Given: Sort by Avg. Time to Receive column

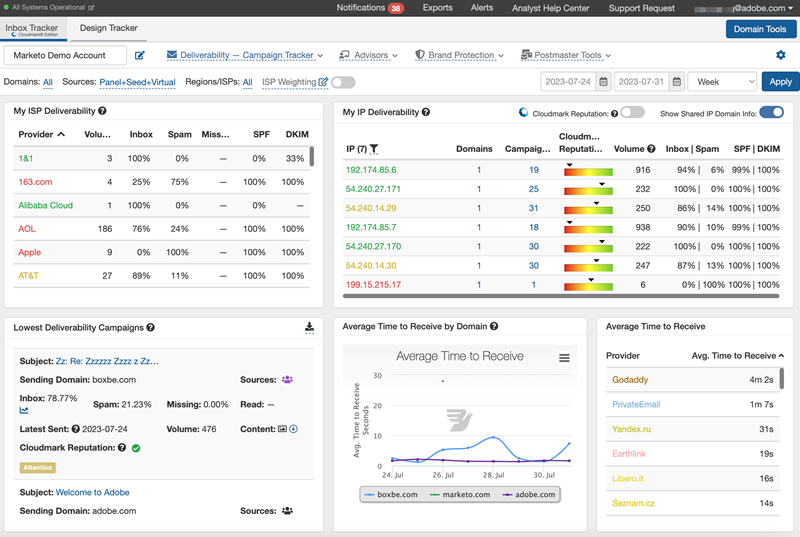Looking at the screenshot, I should click(738, 355).
